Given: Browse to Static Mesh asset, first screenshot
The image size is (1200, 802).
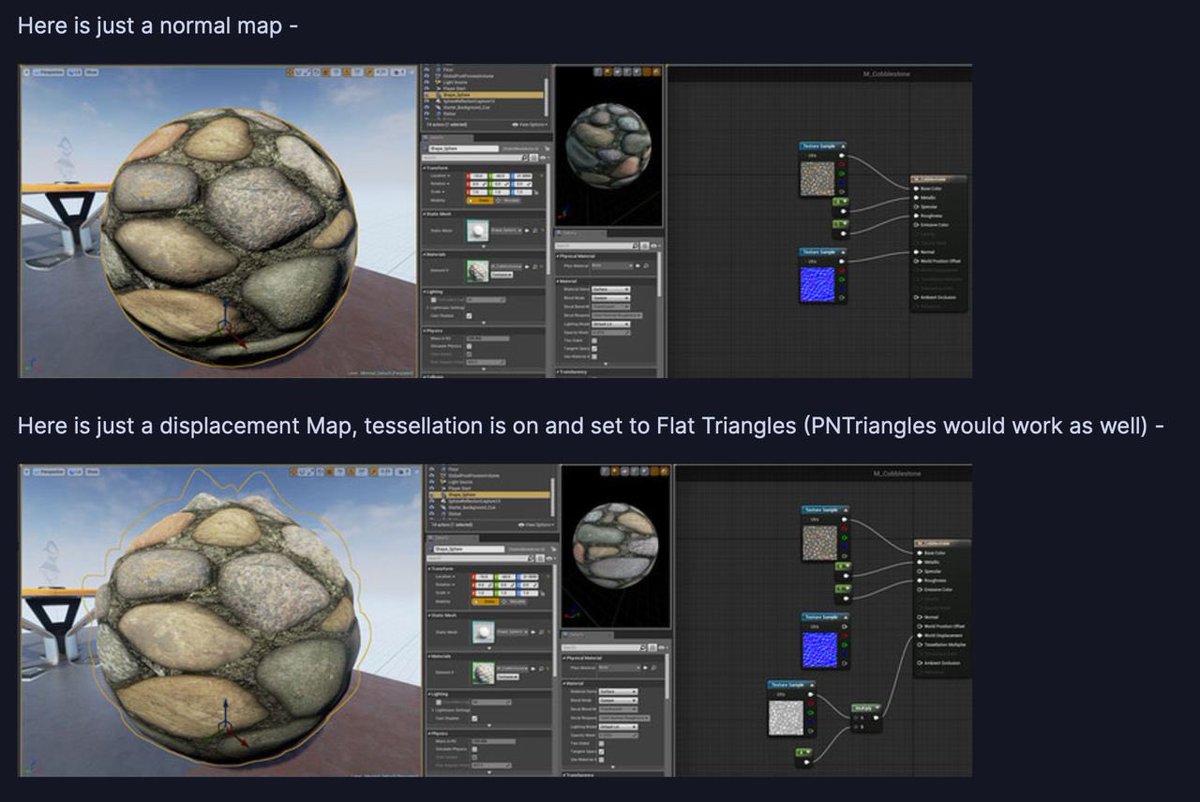Looking at the screenshot, I should tap(535, 230).
